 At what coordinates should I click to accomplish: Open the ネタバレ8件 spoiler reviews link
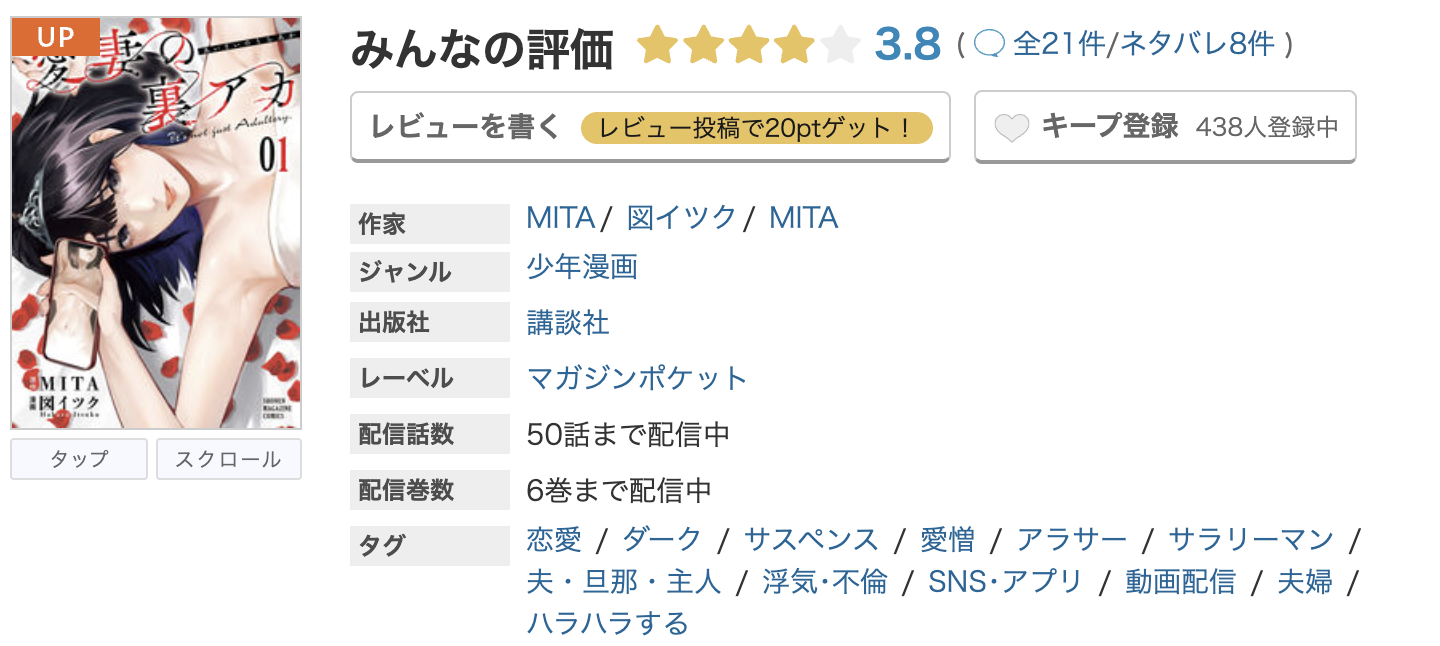1198,45
